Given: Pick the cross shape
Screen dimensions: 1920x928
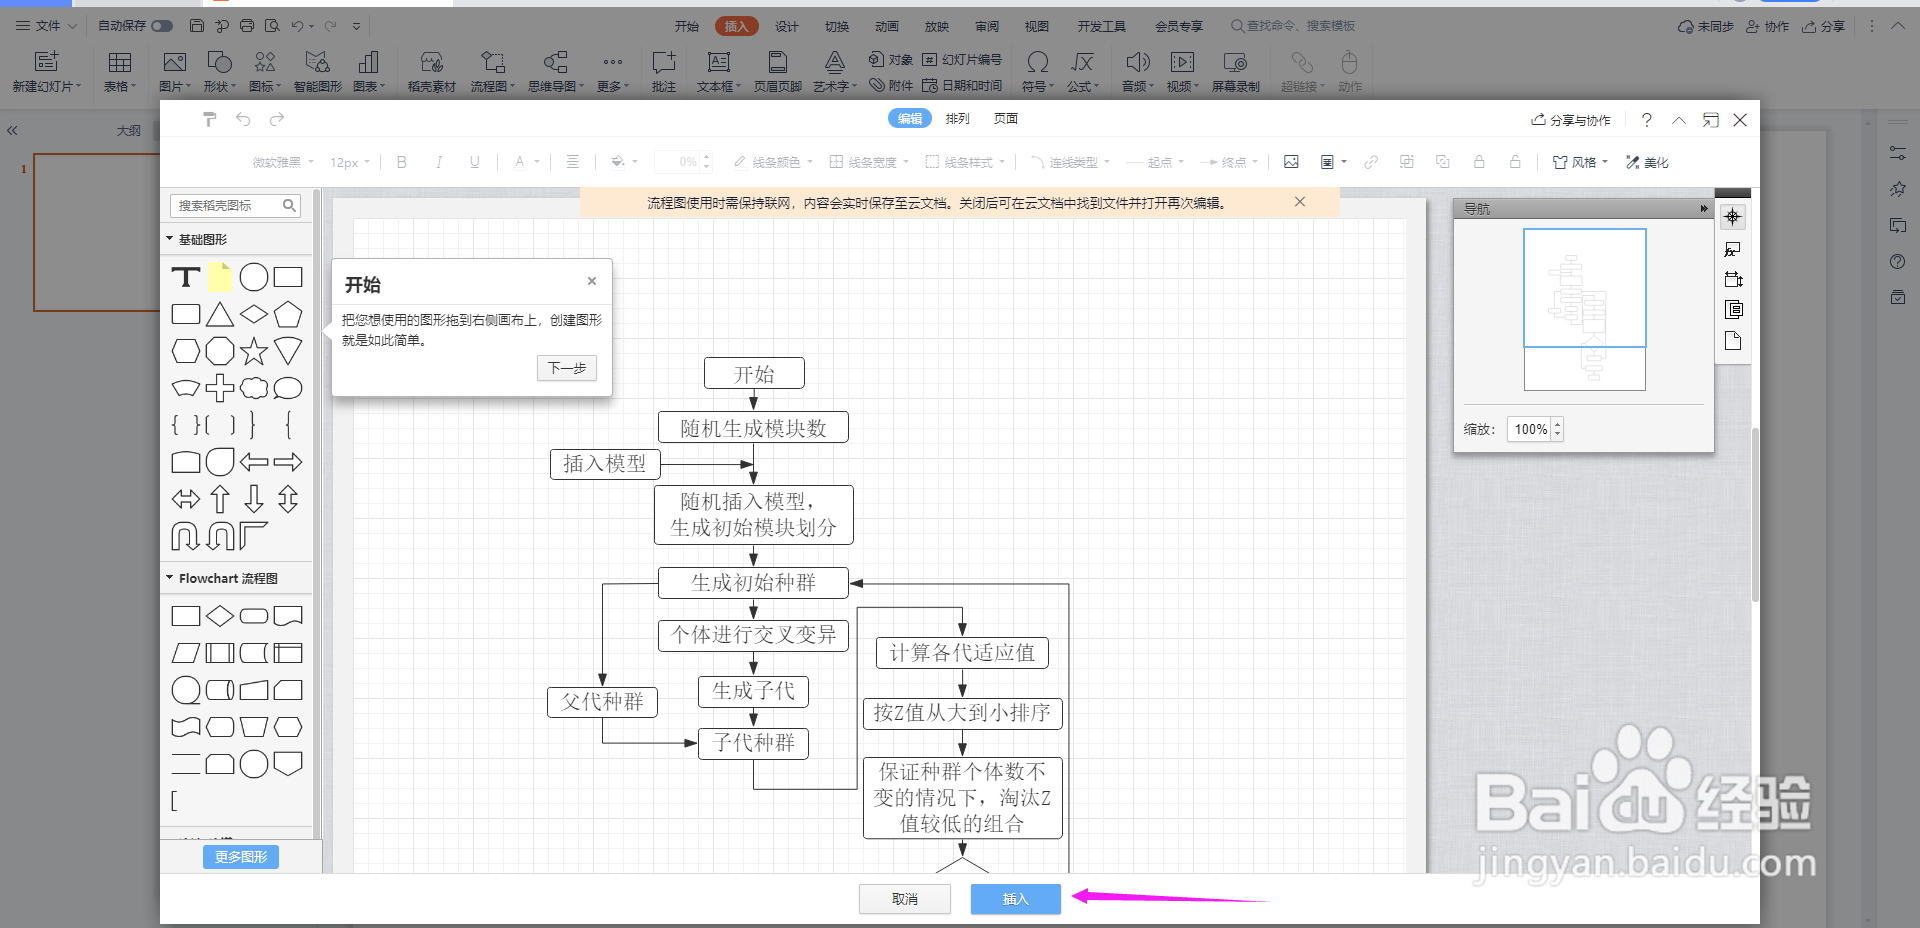Looking at the screenshot, I should 220,388.
